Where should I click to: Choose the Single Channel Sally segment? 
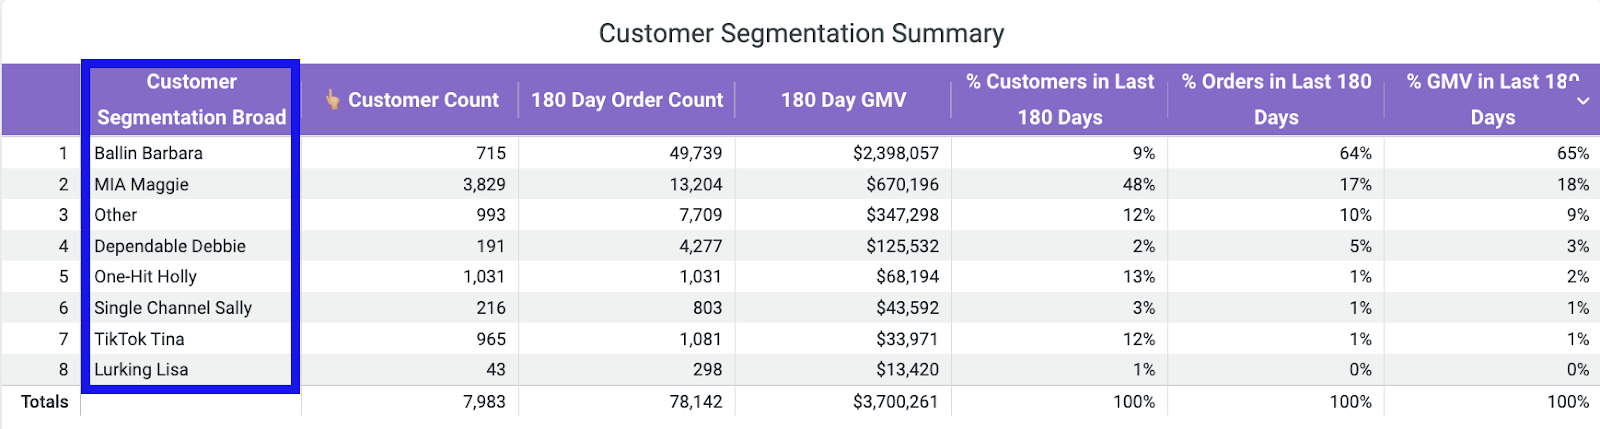pyautogui.click(x=173, y=308)
